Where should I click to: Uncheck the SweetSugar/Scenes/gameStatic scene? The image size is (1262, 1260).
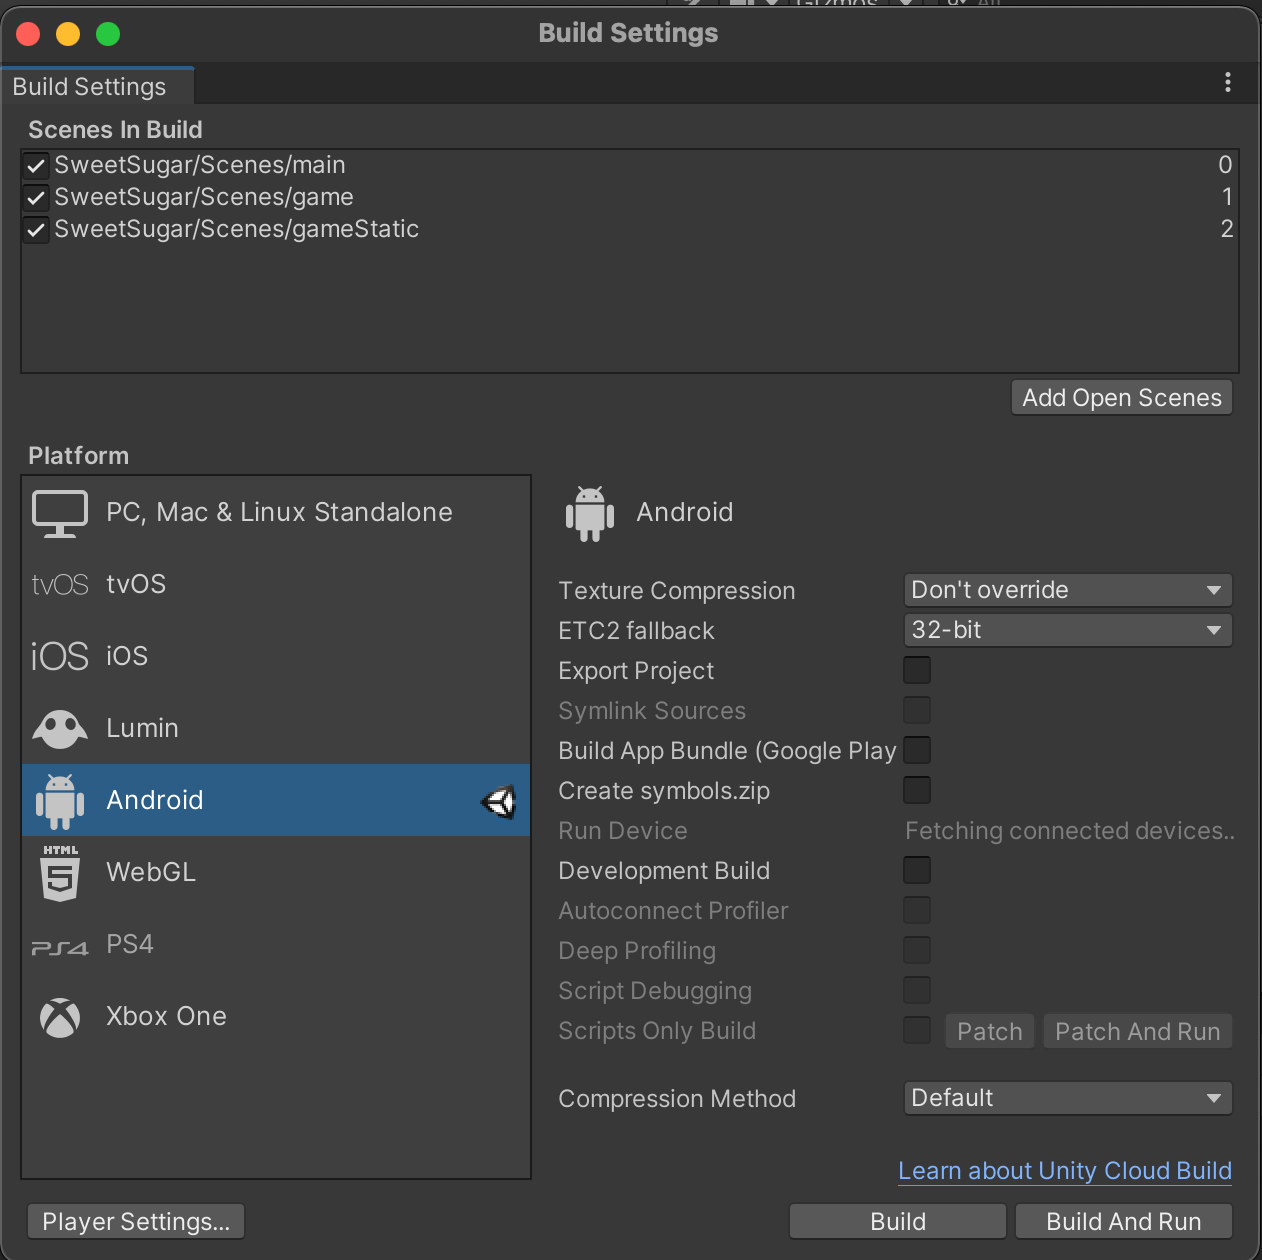pyautogui.click(x=36, y=230)
